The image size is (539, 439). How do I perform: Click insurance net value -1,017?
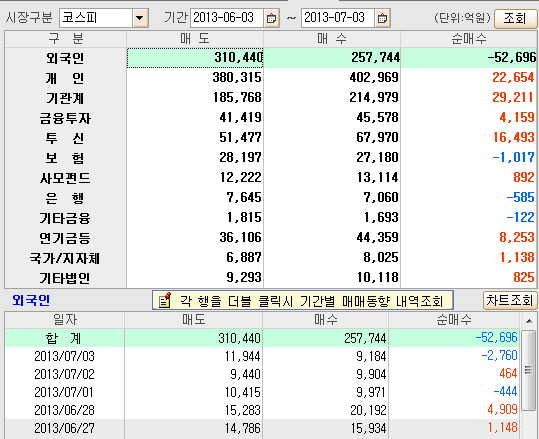click(x=514, y=157)
